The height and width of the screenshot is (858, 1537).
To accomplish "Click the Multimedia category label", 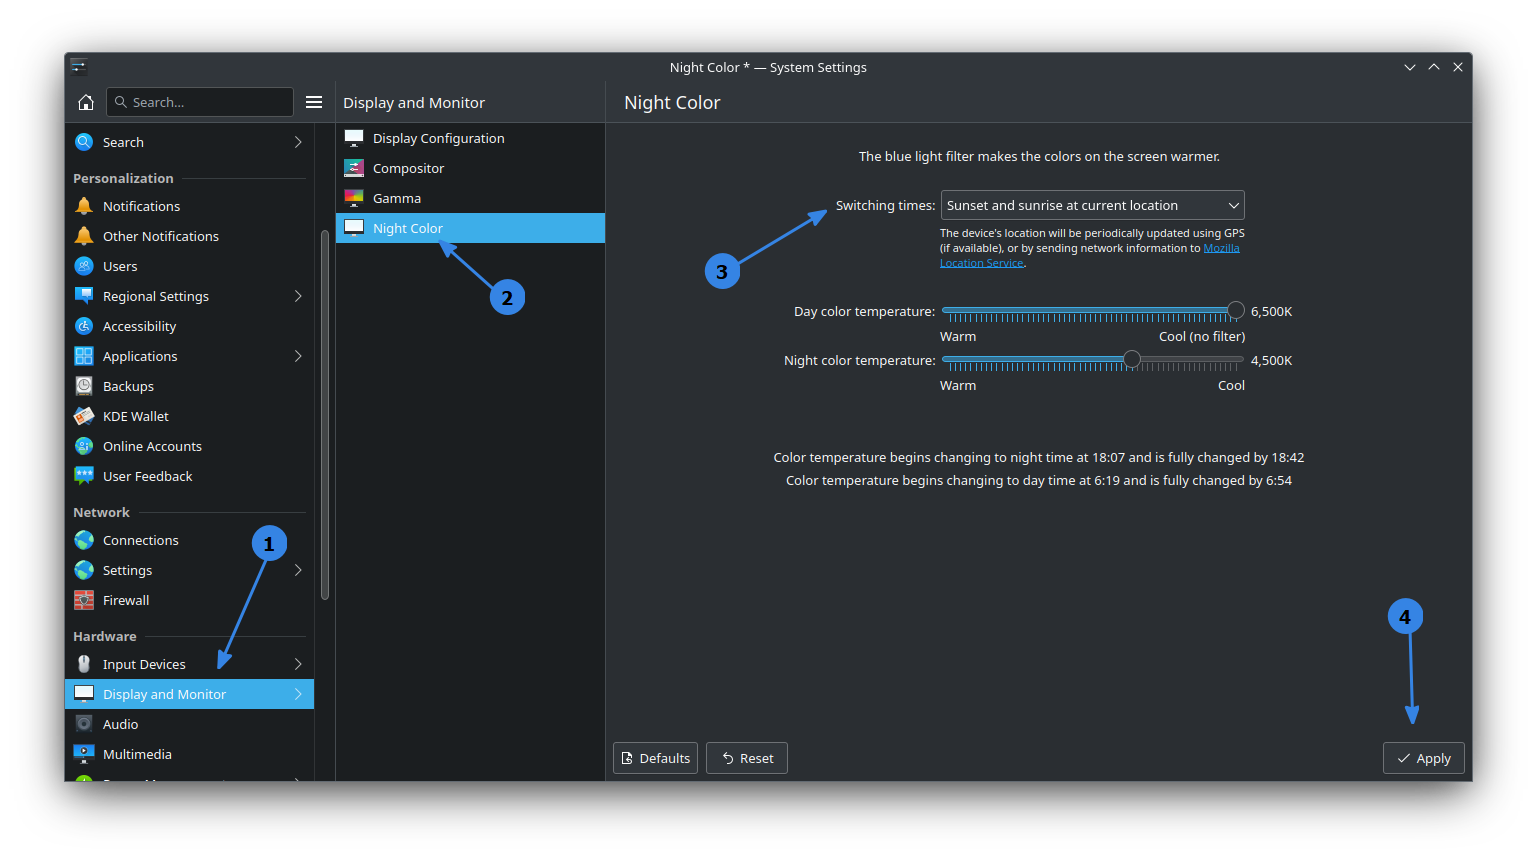I will point(137,754).
